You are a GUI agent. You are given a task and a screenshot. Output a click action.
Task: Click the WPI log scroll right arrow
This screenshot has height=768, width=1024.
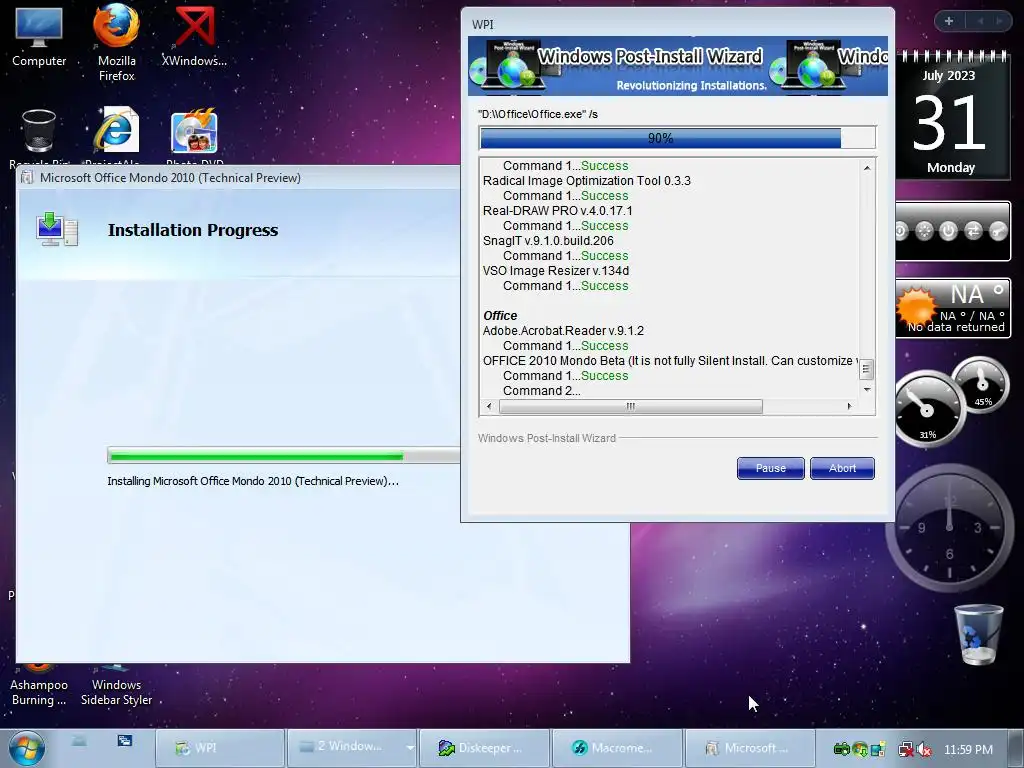849,406
